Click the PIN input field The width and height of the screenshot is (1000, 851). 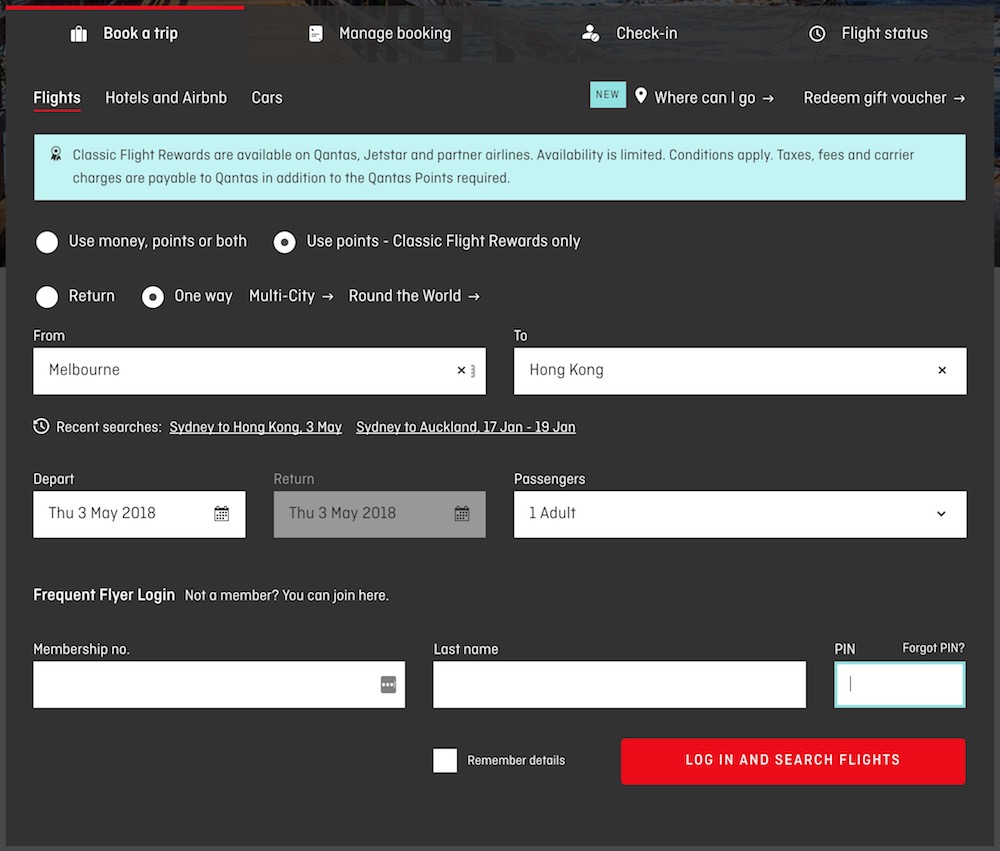click(900, 684)
